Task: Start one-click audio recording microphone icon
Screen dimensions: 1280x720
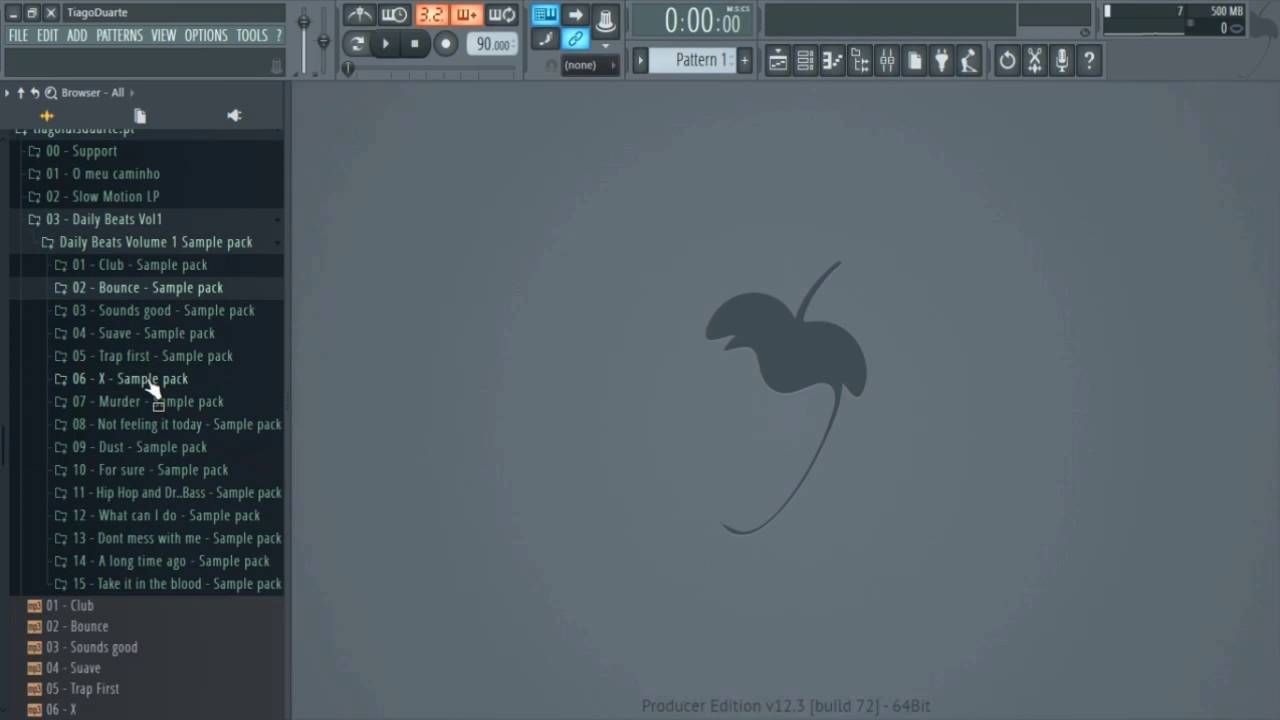Action: [1061, 61]
